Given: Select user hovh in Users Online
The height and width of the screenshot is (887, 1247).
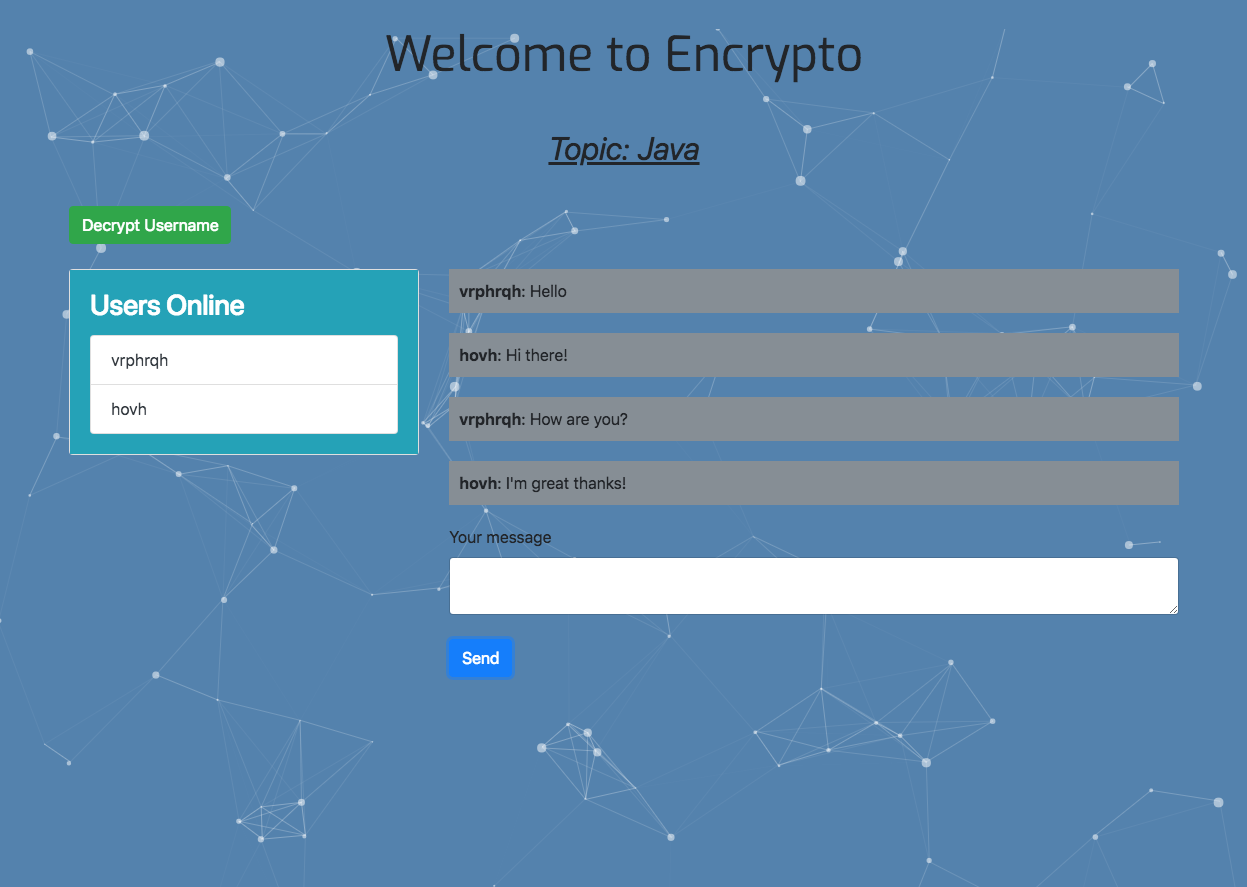Looking at the screenshot, I should click(x=243, y=409).
